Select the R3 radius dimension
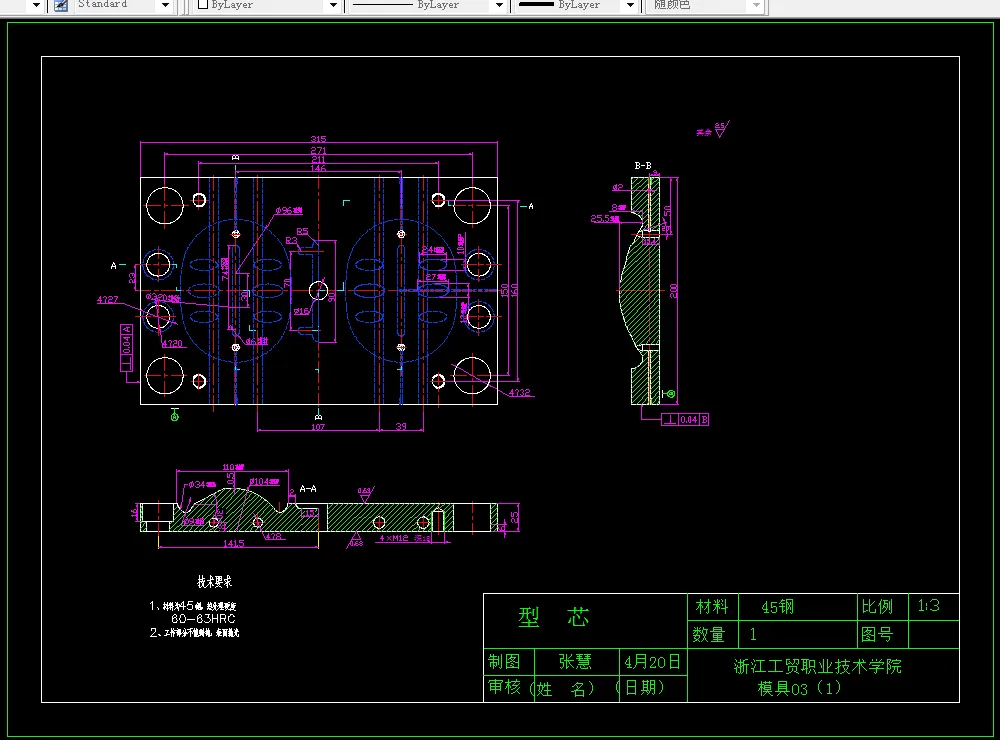The height and width of the screenshot is (740, 1000). [291, 240]
